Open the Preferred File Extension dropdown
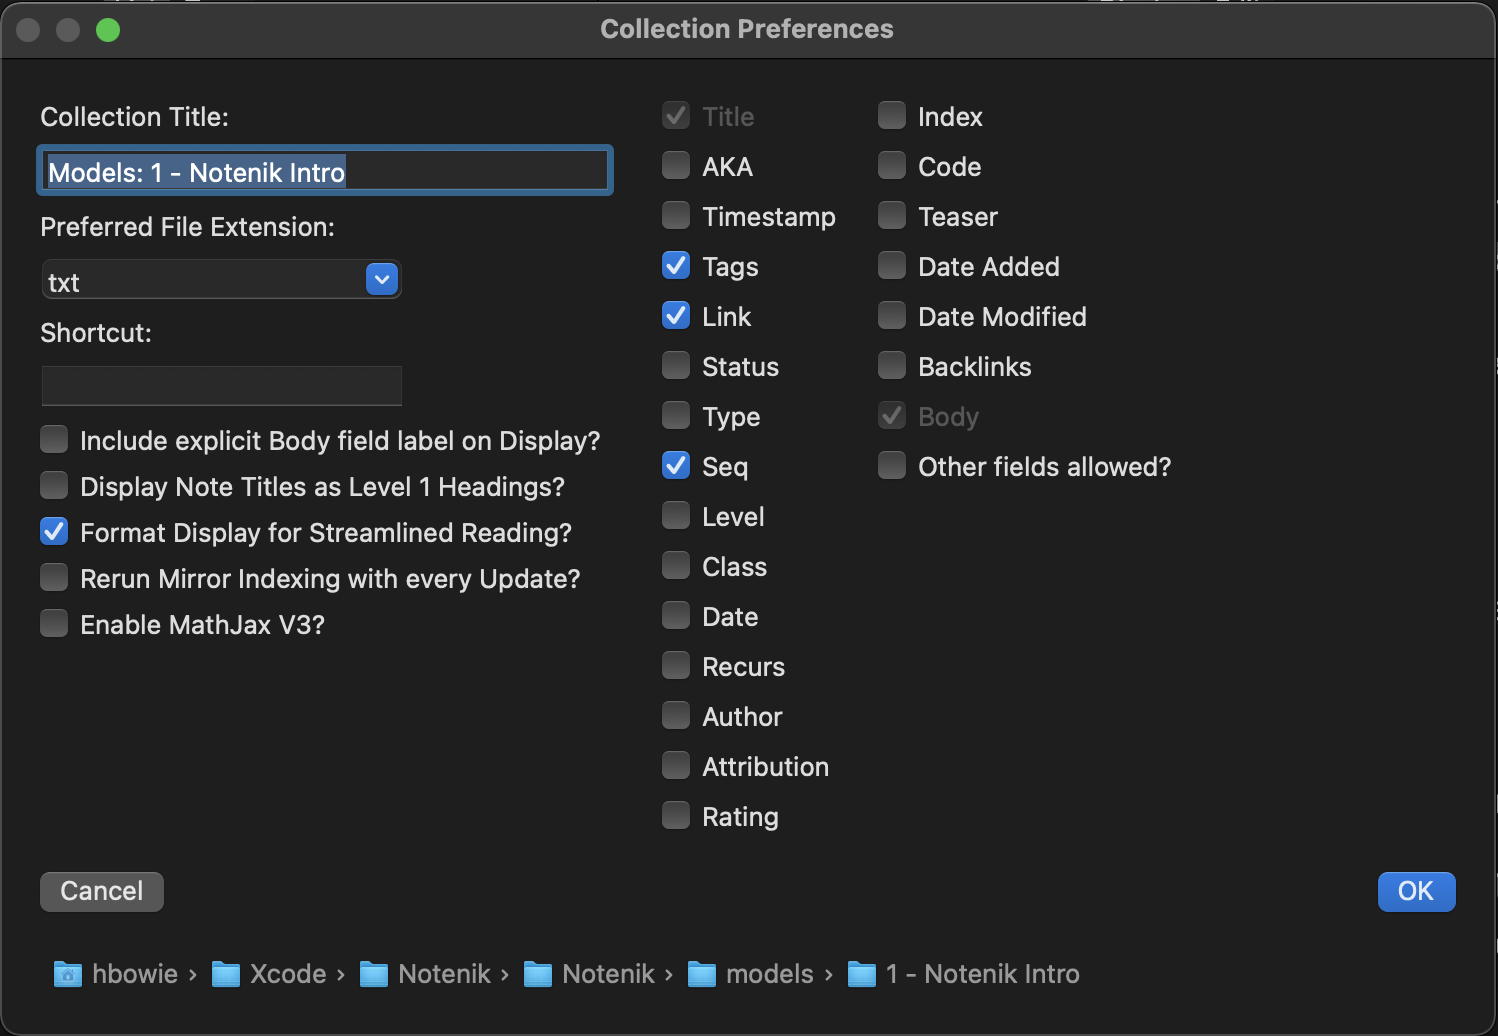Image resolution: width=1498 pixels, height=1036 pixels. [382, 280]
